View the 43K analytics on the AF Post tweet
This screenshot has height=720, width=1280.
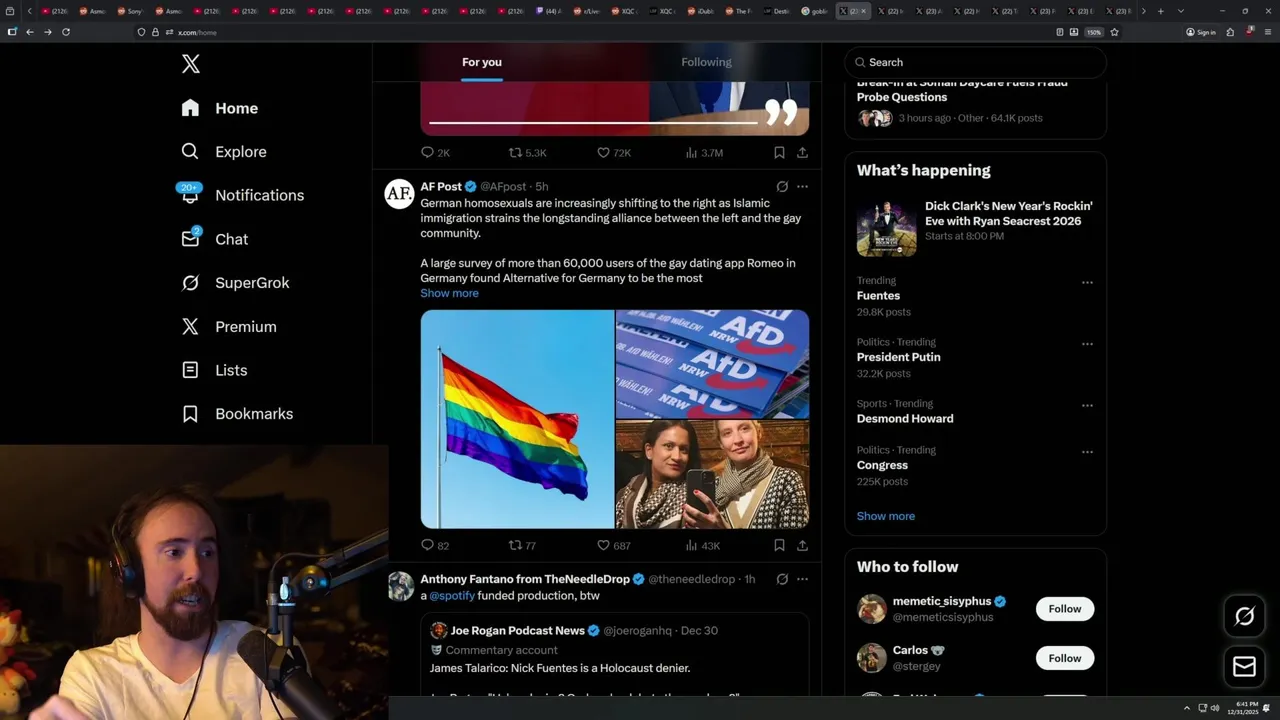(702, 546)
